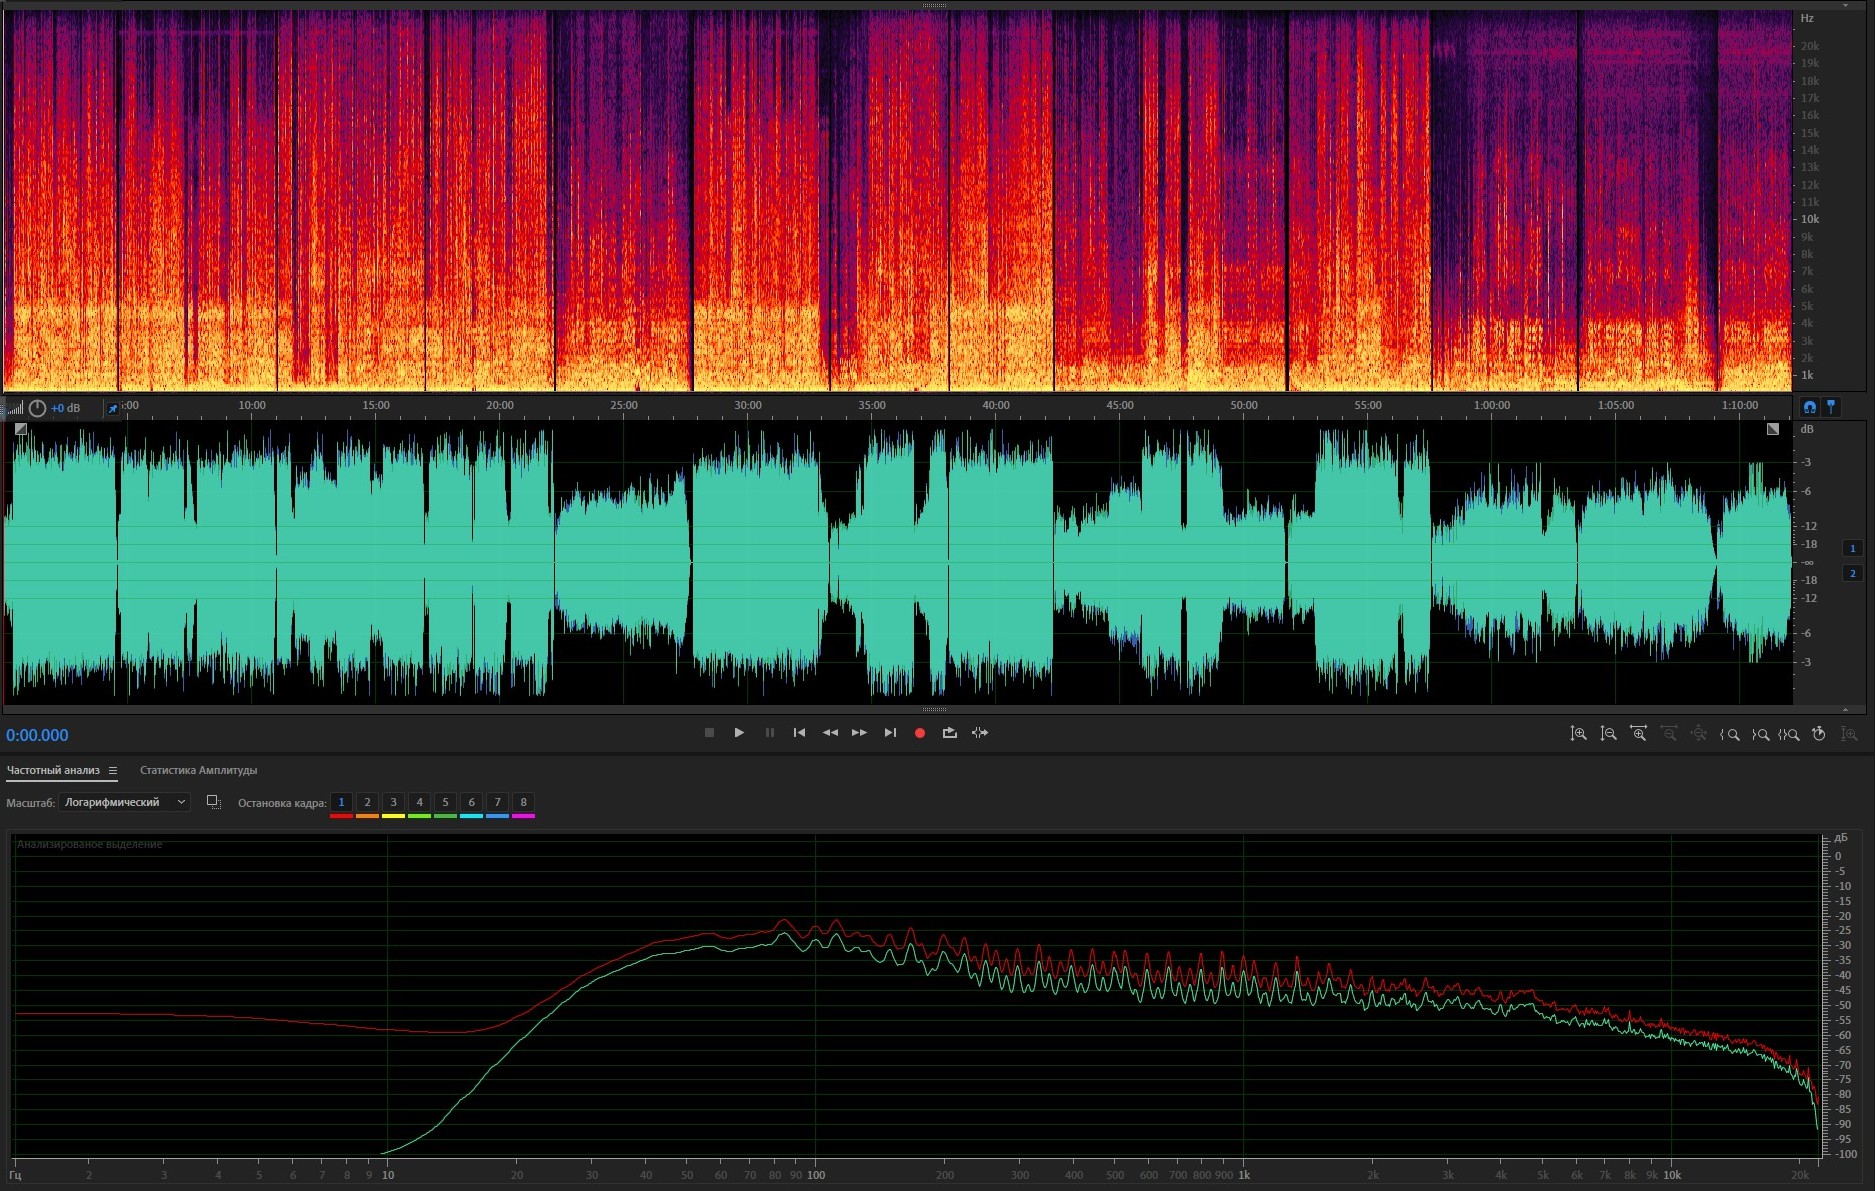Adjust the +0 dB gain knob
The width and height of the screenshot is (1875, 1191).
37,408
